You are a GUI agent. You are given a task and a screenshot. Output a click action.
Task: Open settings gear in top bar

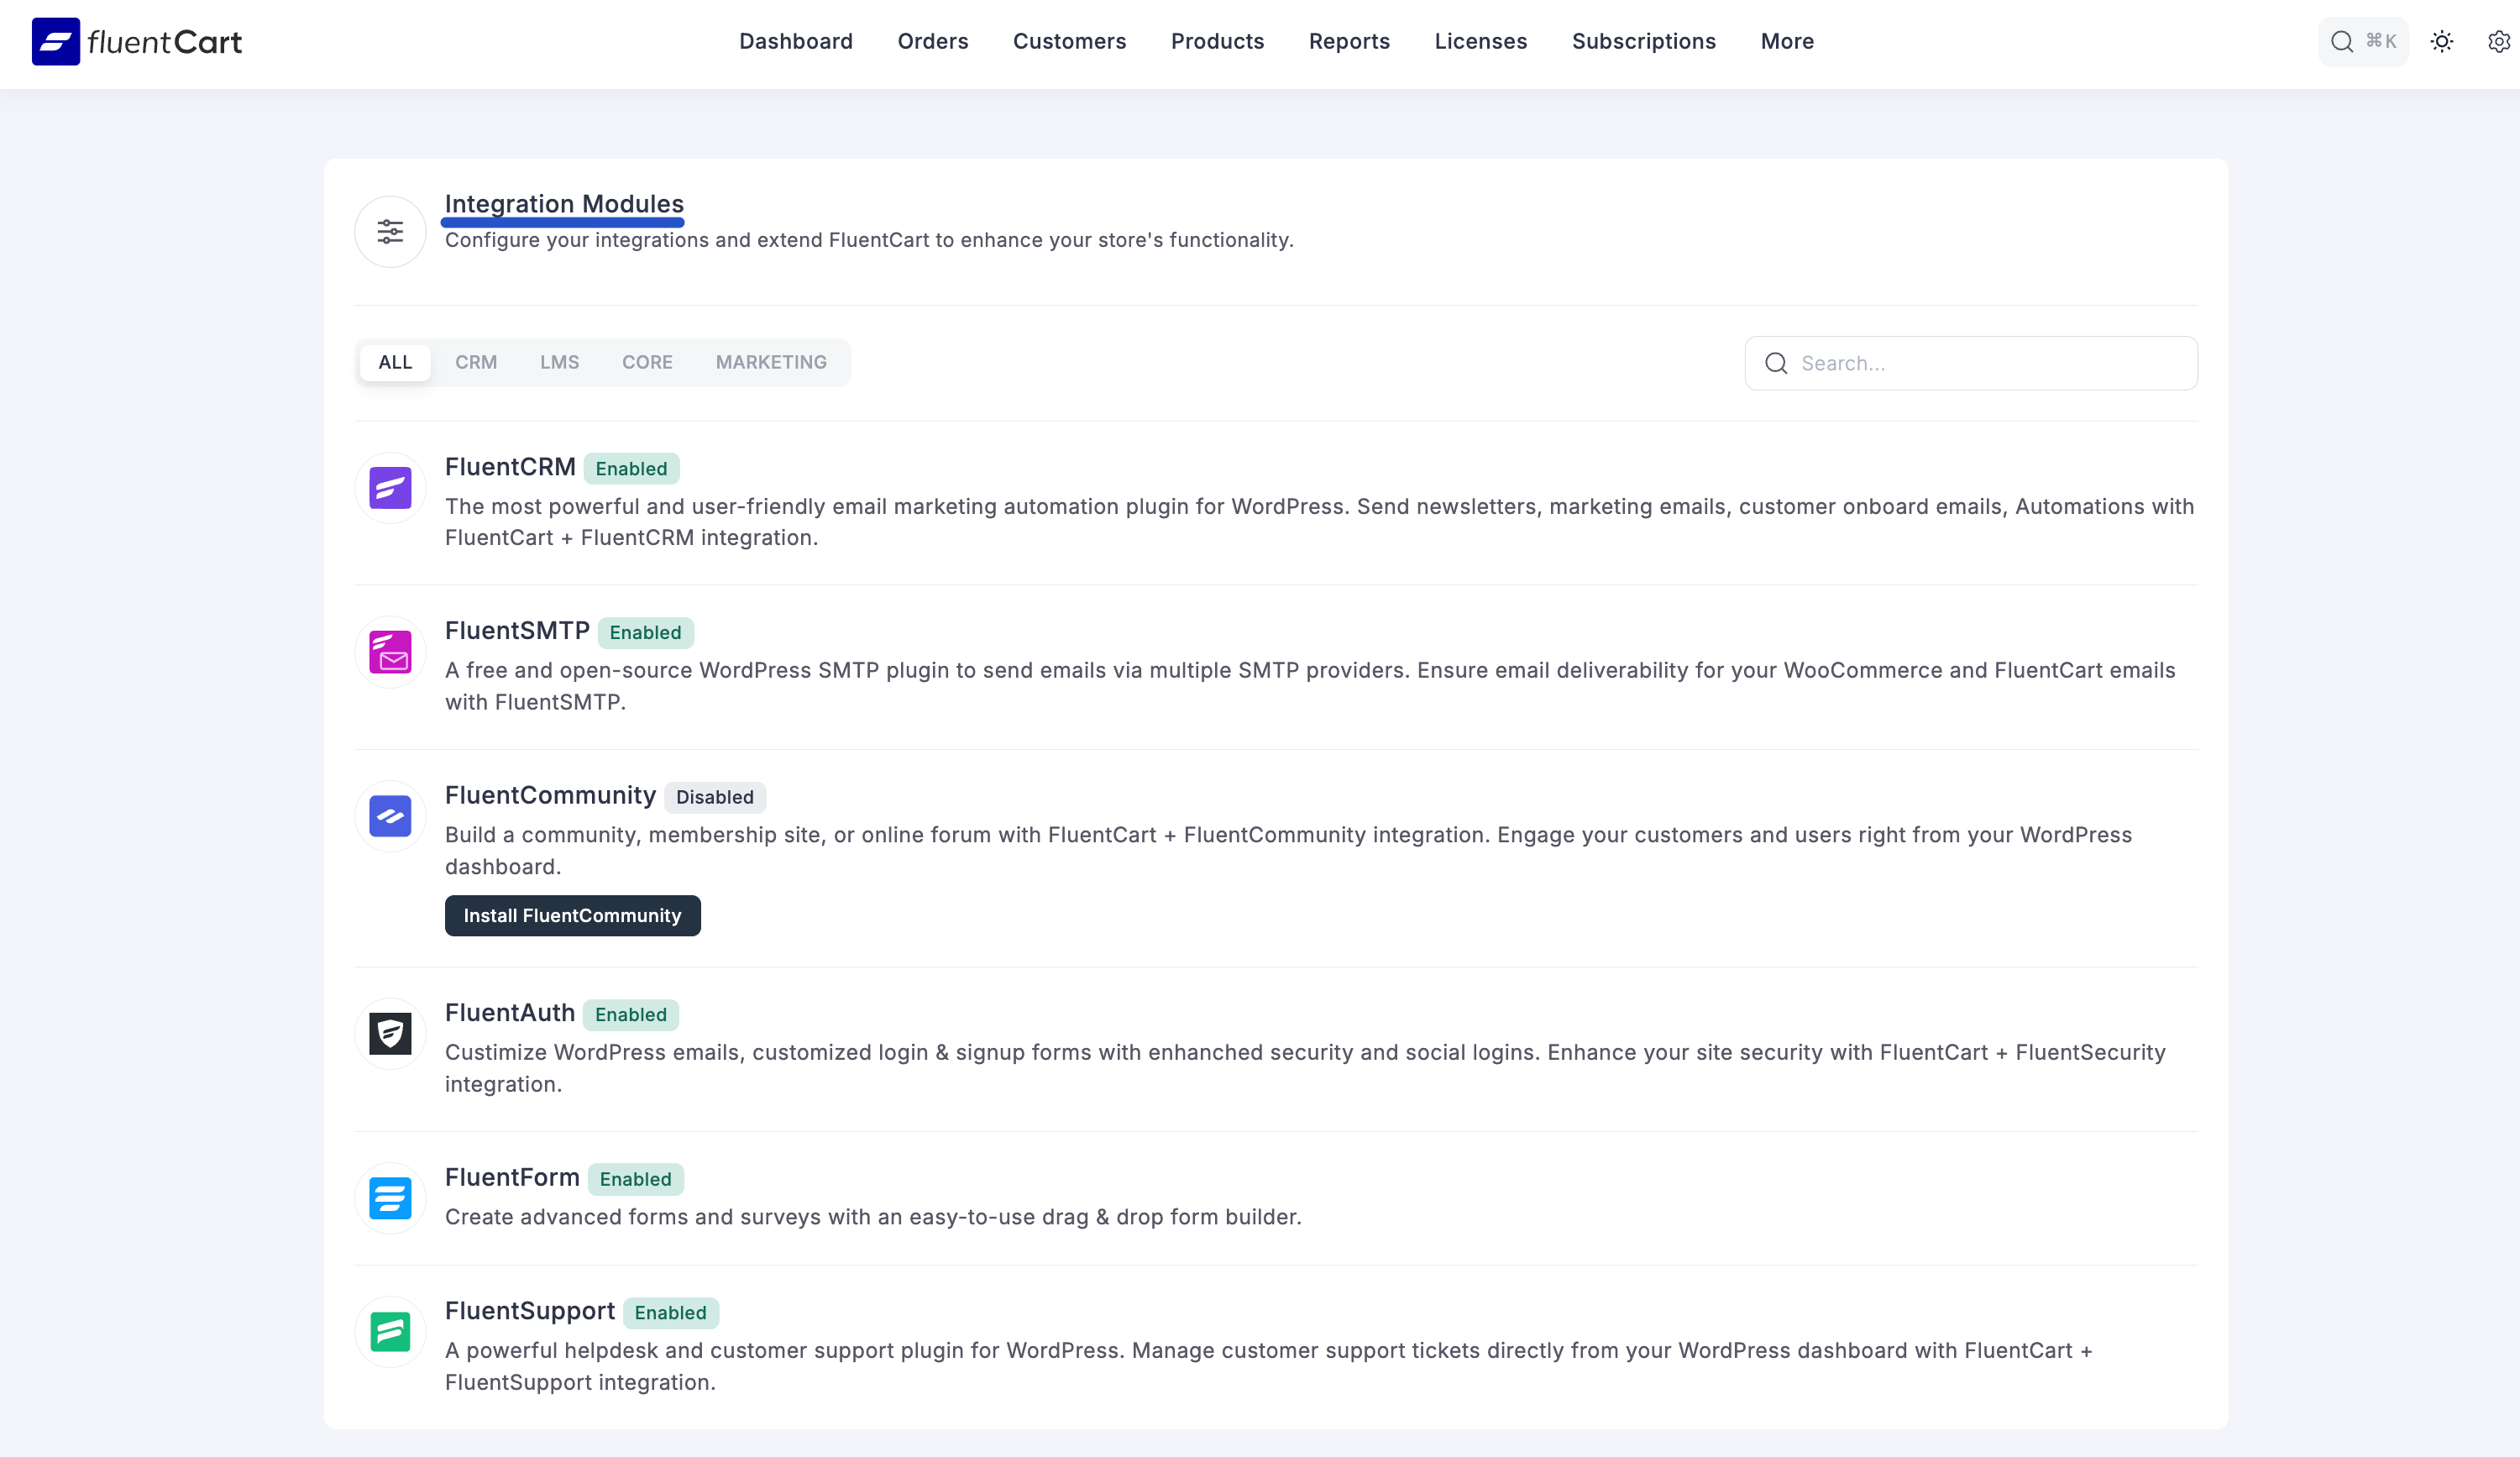[2498, 42]
